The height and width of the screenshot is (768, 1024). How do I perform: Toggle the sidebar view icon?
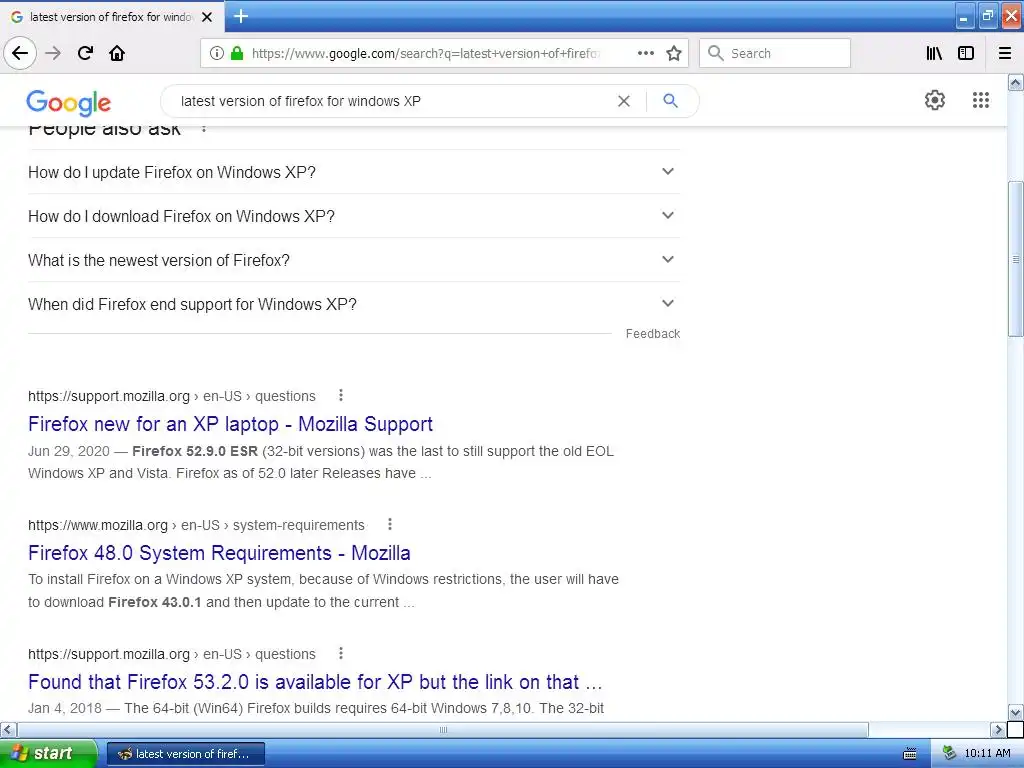point(966,53)
